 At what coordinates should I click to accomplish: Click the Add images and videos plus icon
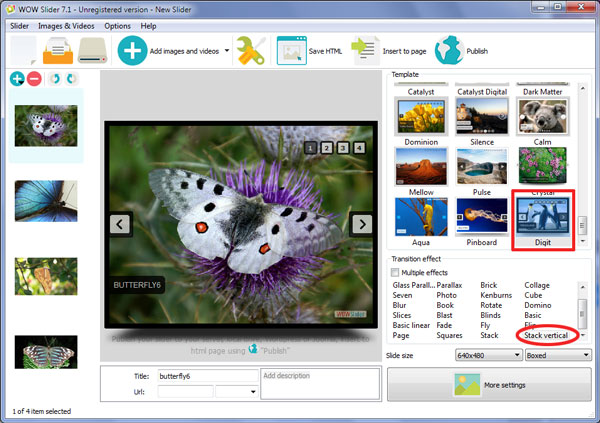[132, 51]
